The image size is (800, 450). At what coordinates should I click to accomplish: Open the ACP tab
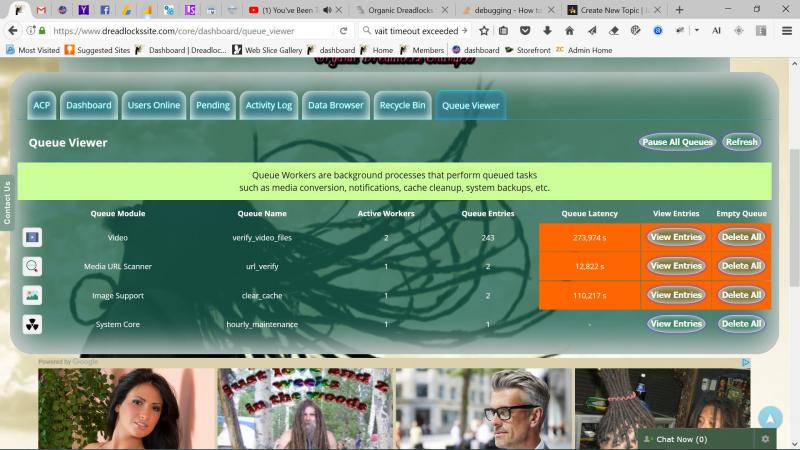[41, 105]
